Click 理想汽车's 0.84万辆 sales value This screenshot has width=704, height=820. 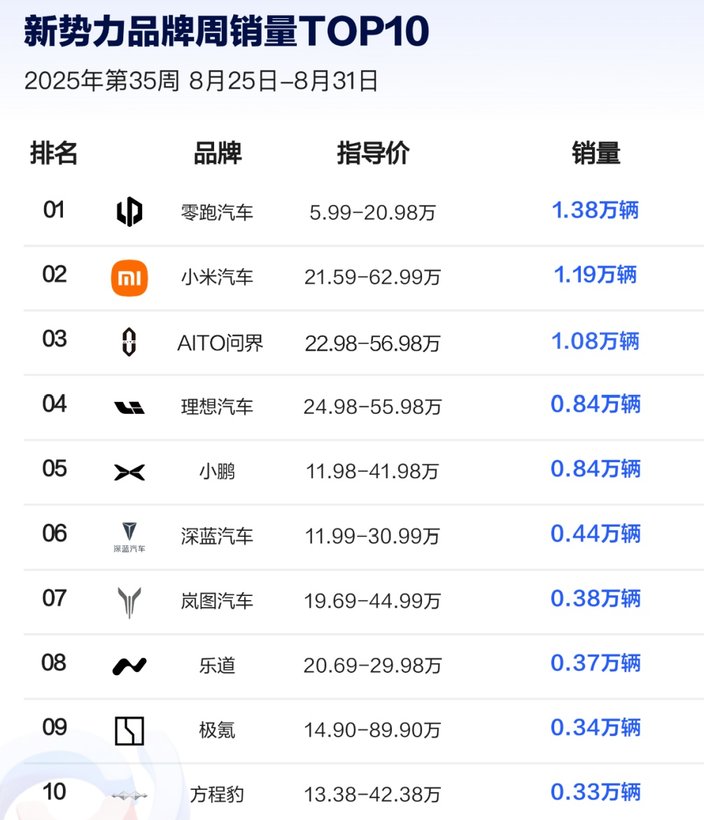595,405
